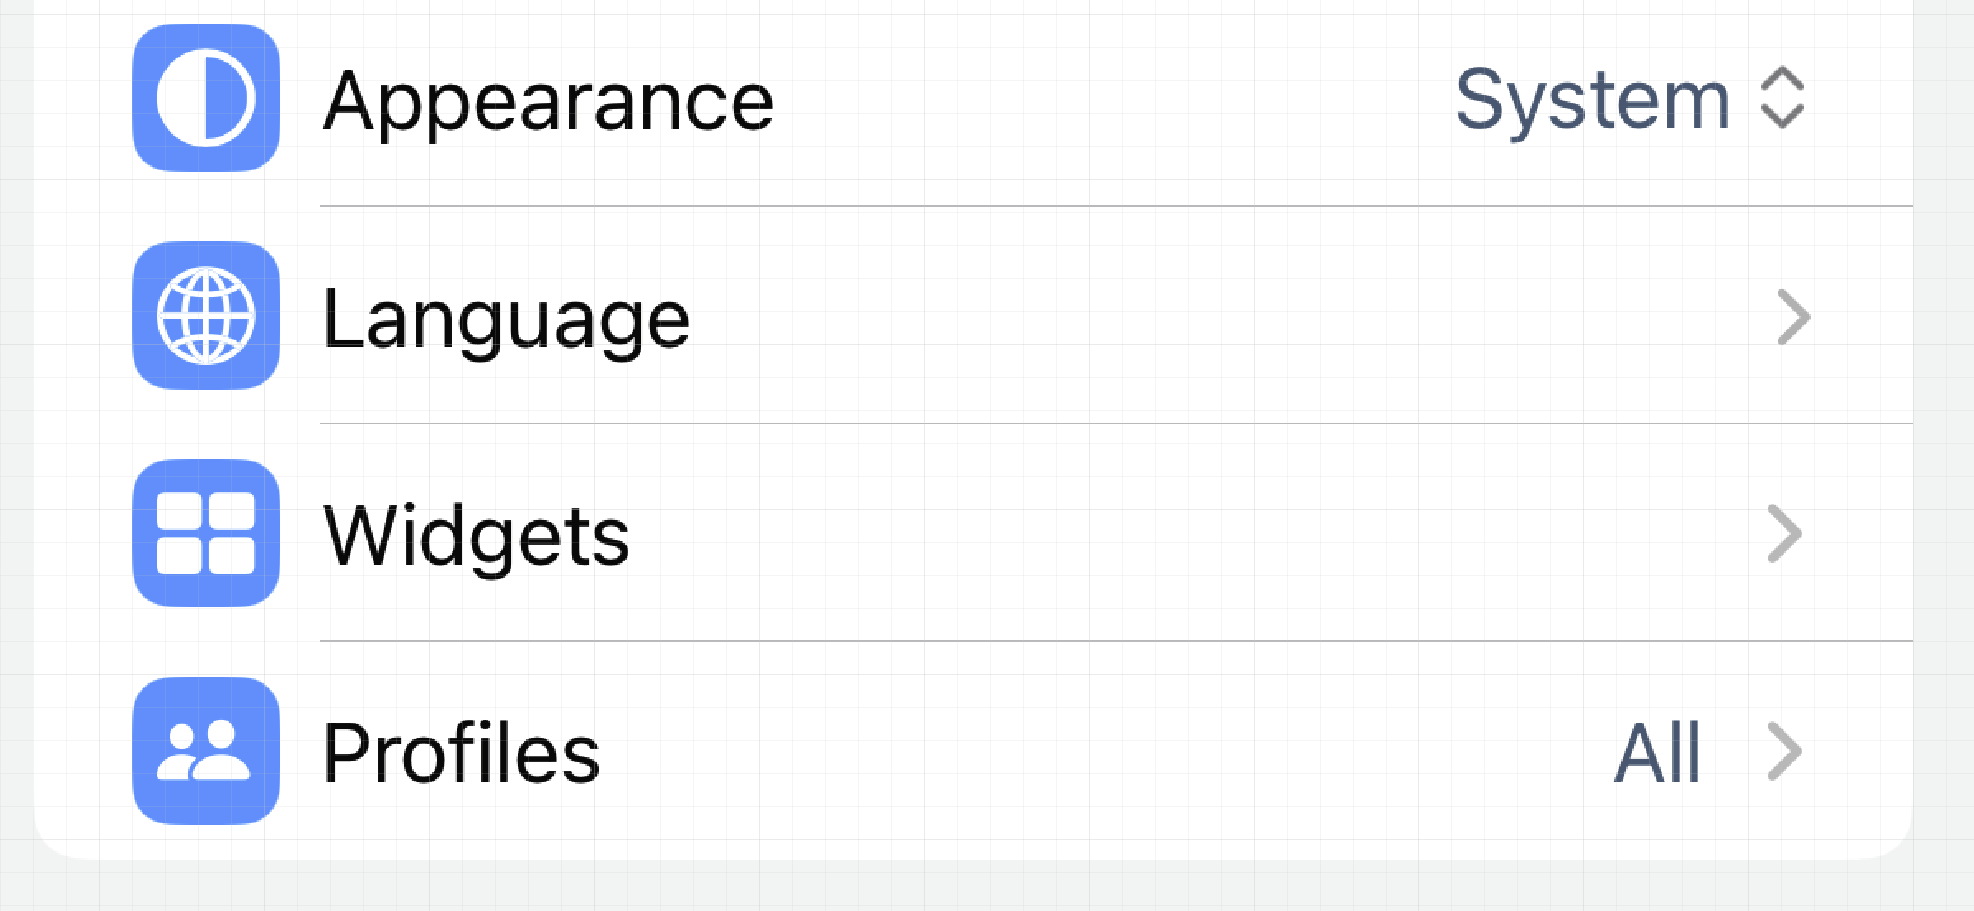The width and height of the screenshot is (1974, 911).
Task: Go to the Widgets settings entry
Action: 477,537
